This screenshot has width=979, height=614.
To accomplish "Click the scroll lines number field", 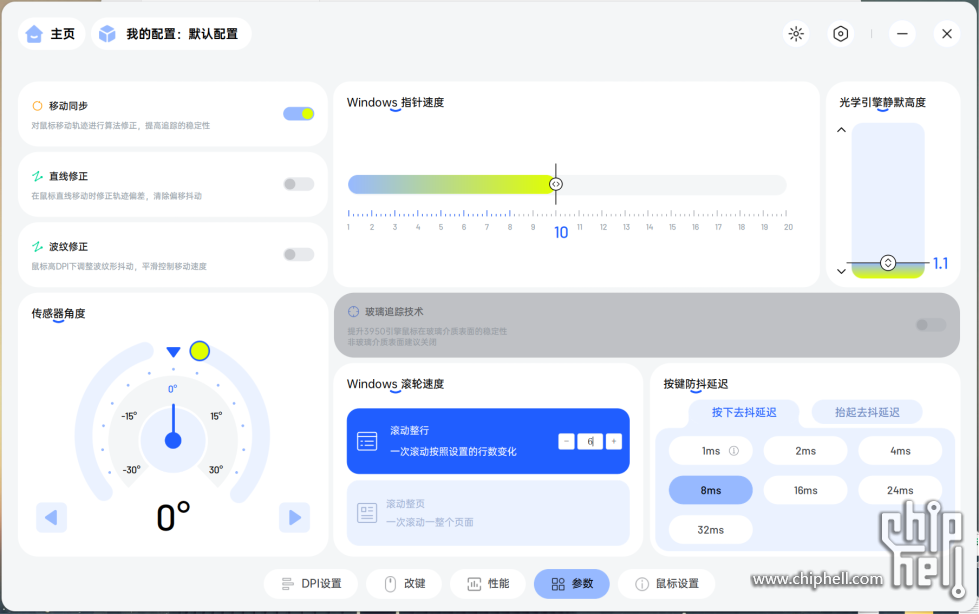I will pos(590,442).
